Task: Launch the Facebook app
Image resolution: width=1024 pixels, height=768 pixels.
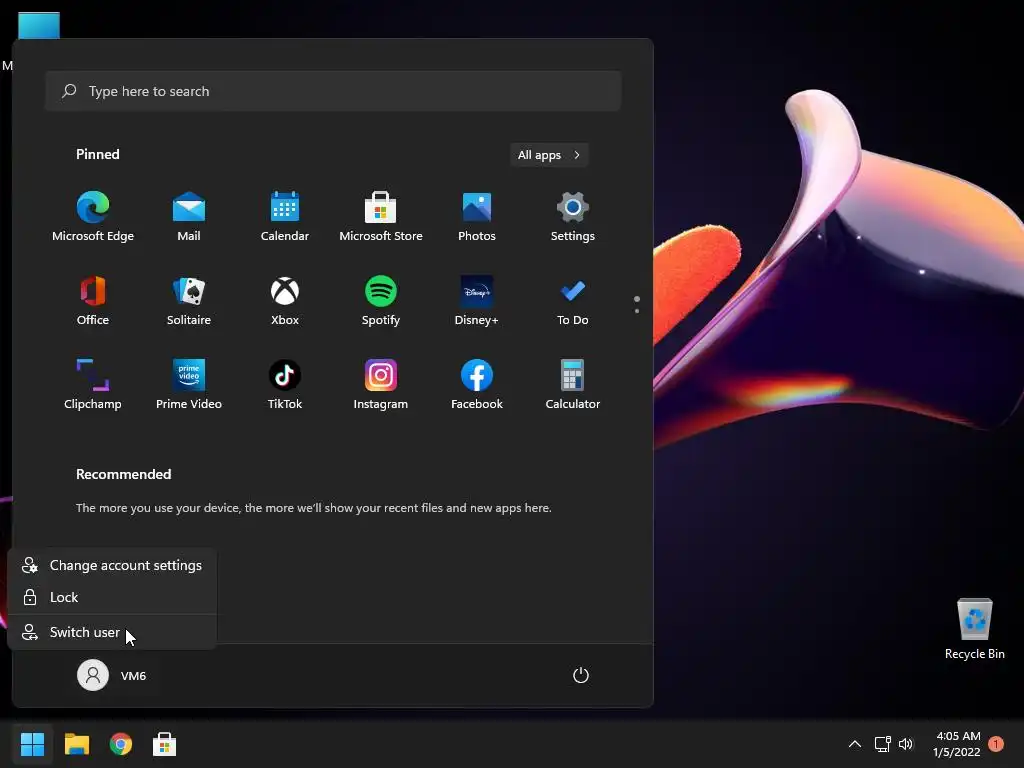Action: coord(477,385)
